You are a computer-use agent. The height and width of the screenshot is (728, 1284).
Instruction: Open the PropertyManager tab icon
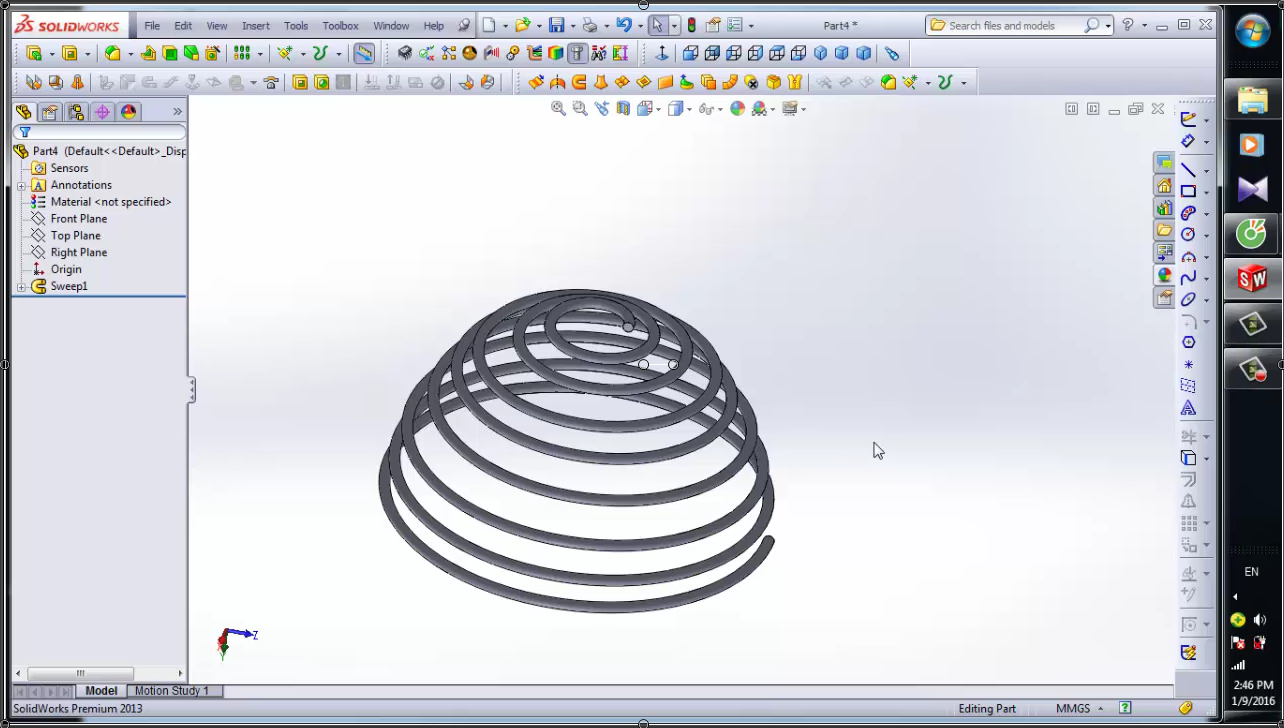(x=49, y=112)
